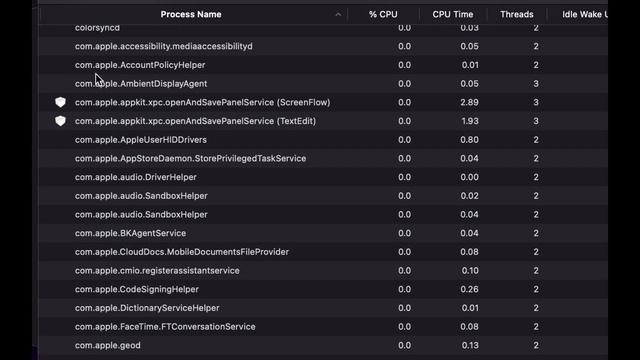640x360 pixels.
Task: Click the thread count 3 for AmbientDisplayAgent
Action: 536,84
